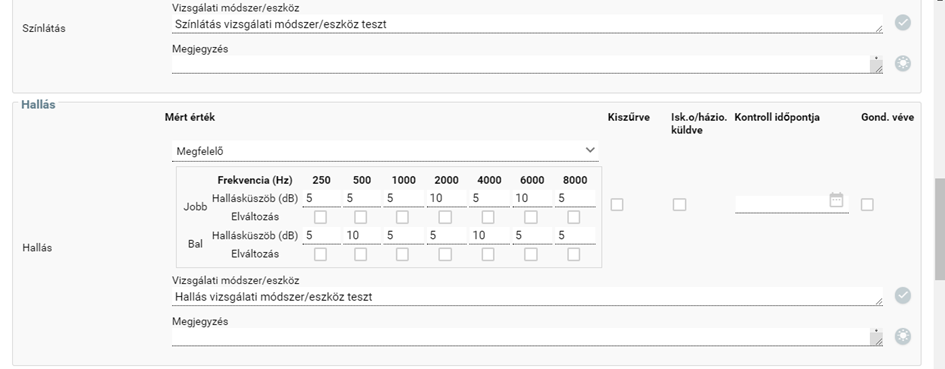Click the checkmark icon beside Színlátás method field
Image resolution: width=945 pixels, height=369 pixels.
pyautogui.click(x=902, y=23)
